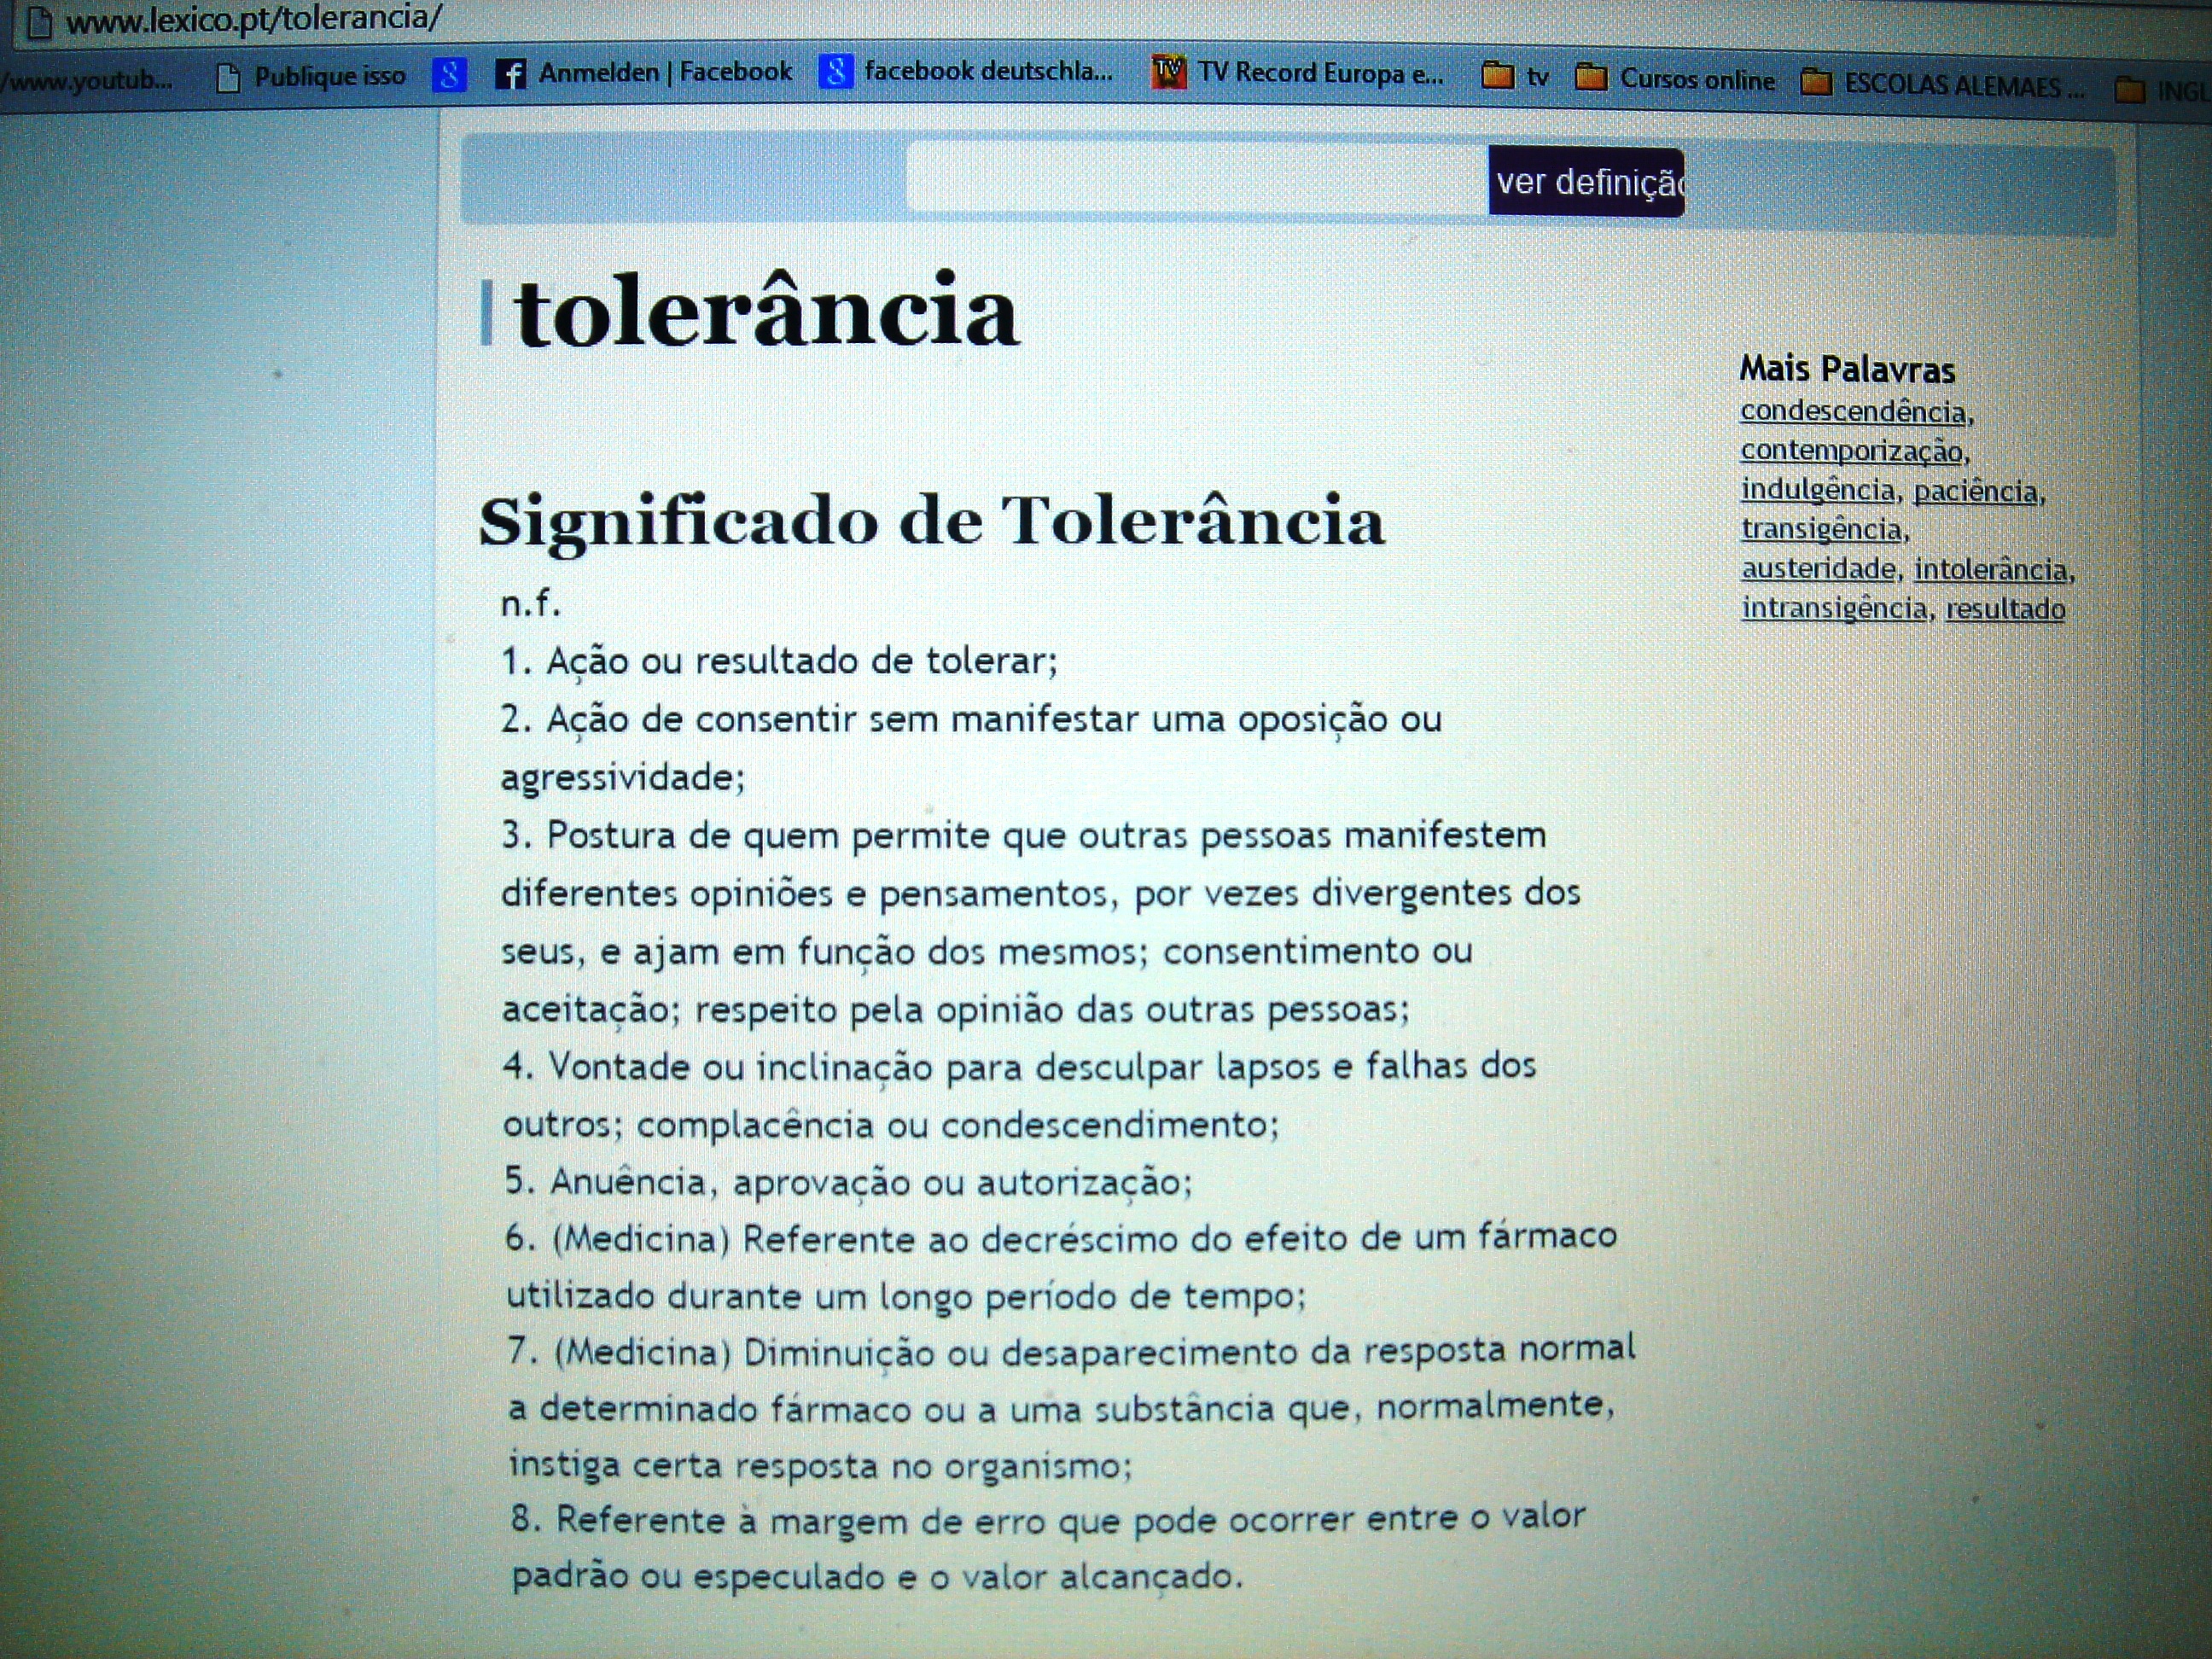Open the TV Record Europa bookmark icon
Screen dimensions: 2212x1659
[1168, 72]
